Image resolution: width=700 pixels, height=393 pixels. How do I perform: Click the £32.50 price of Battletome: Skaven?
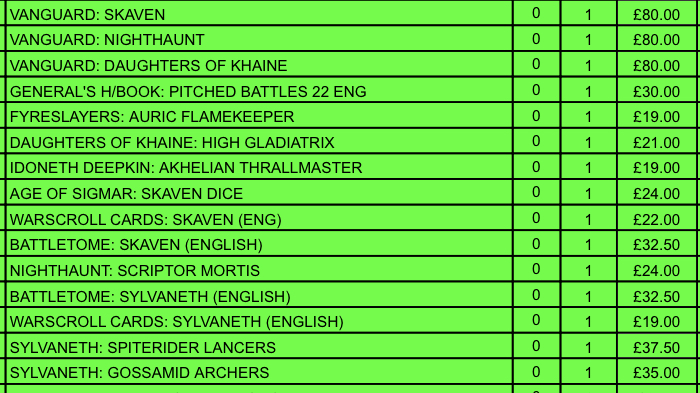coord(656,244)
